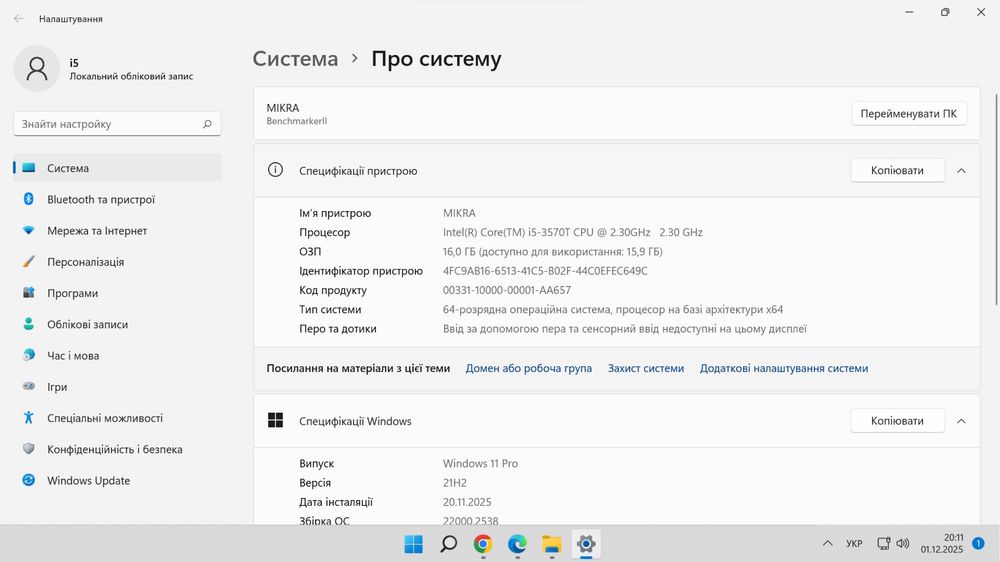Image resolution: width=1000 pixels, height=562 pixels.
Task: Open Додаткові налаштування системи link
Action: [784, 368]
